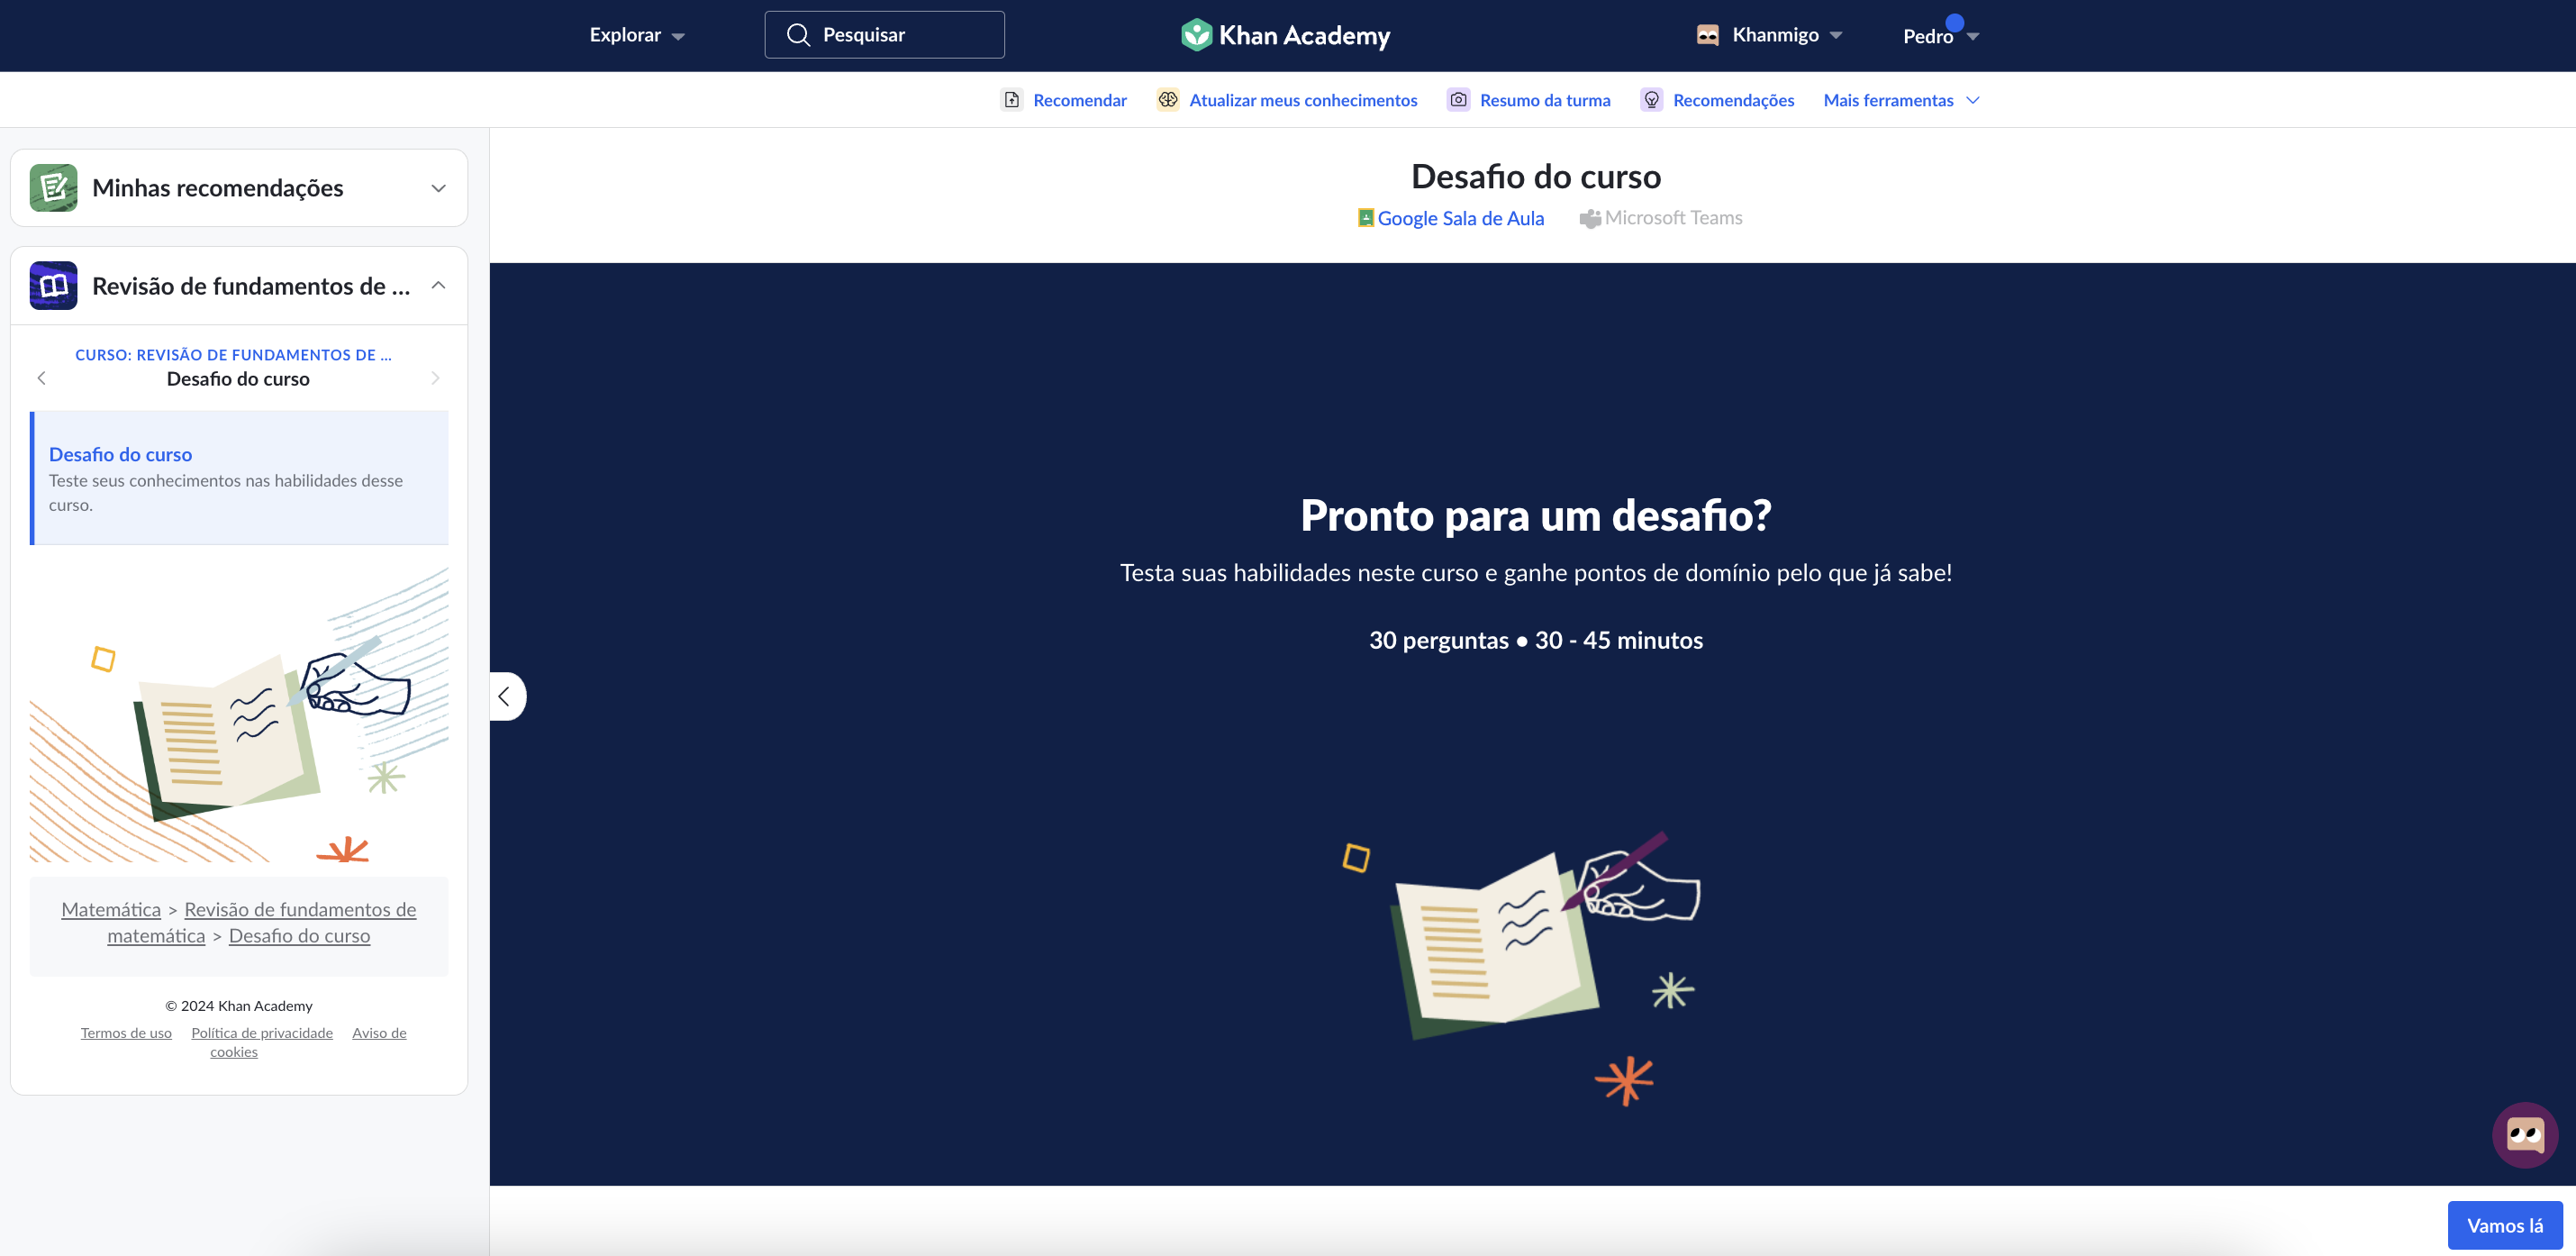Image resolution: width=2576 pixels, height=1256 pixels.
Task: Collapse the Revisão de fundamentos panel chevron
Action: (438, 286)
